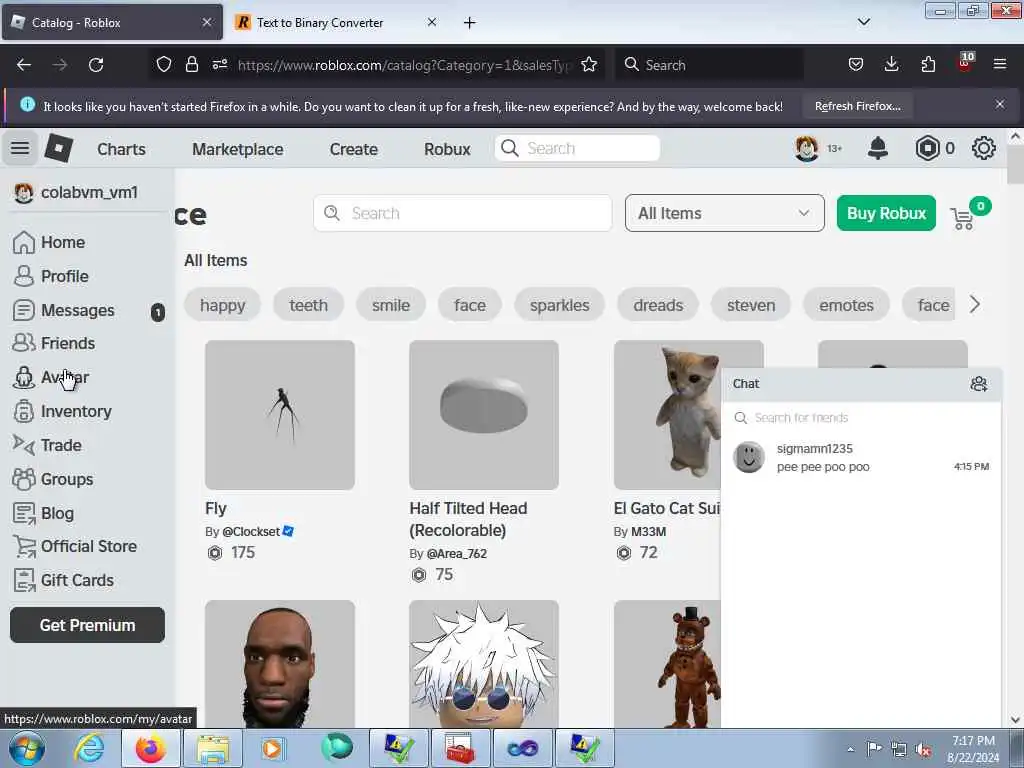Open the Roblox hamburger navigation menu

point(20,148)
